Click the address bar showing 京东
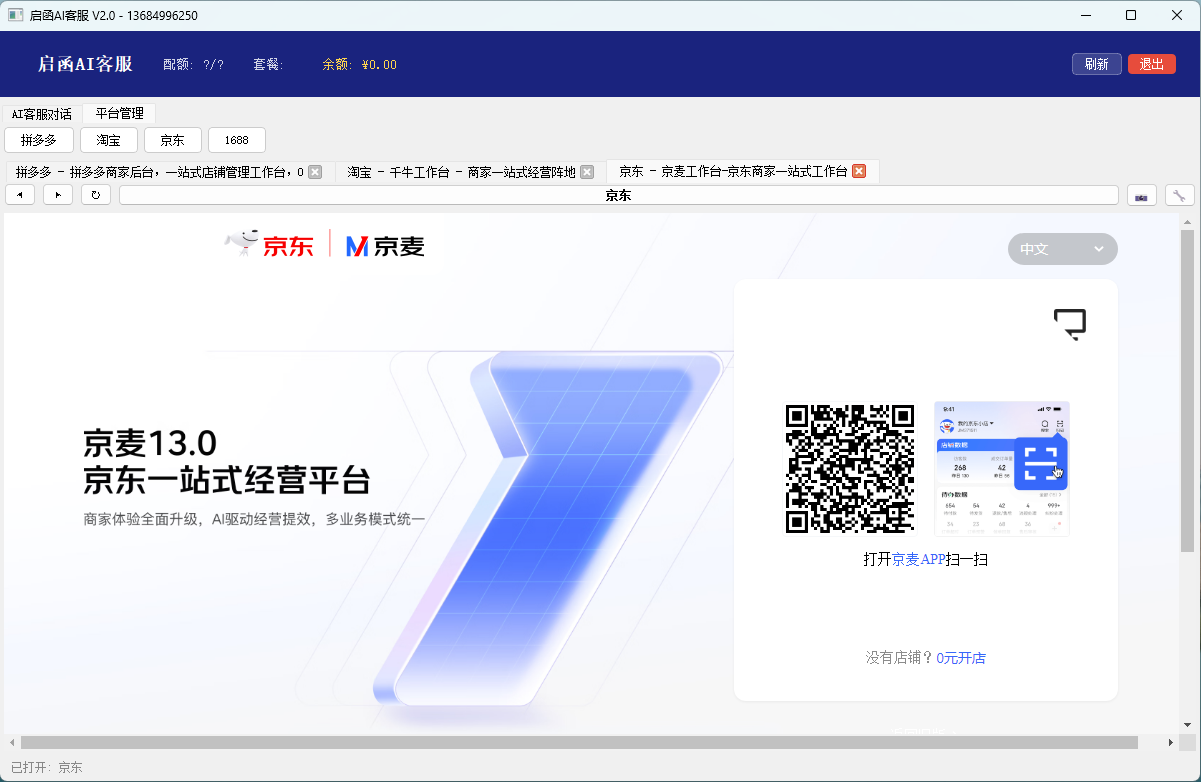The image size is (1201, 782). coord(618,195)
